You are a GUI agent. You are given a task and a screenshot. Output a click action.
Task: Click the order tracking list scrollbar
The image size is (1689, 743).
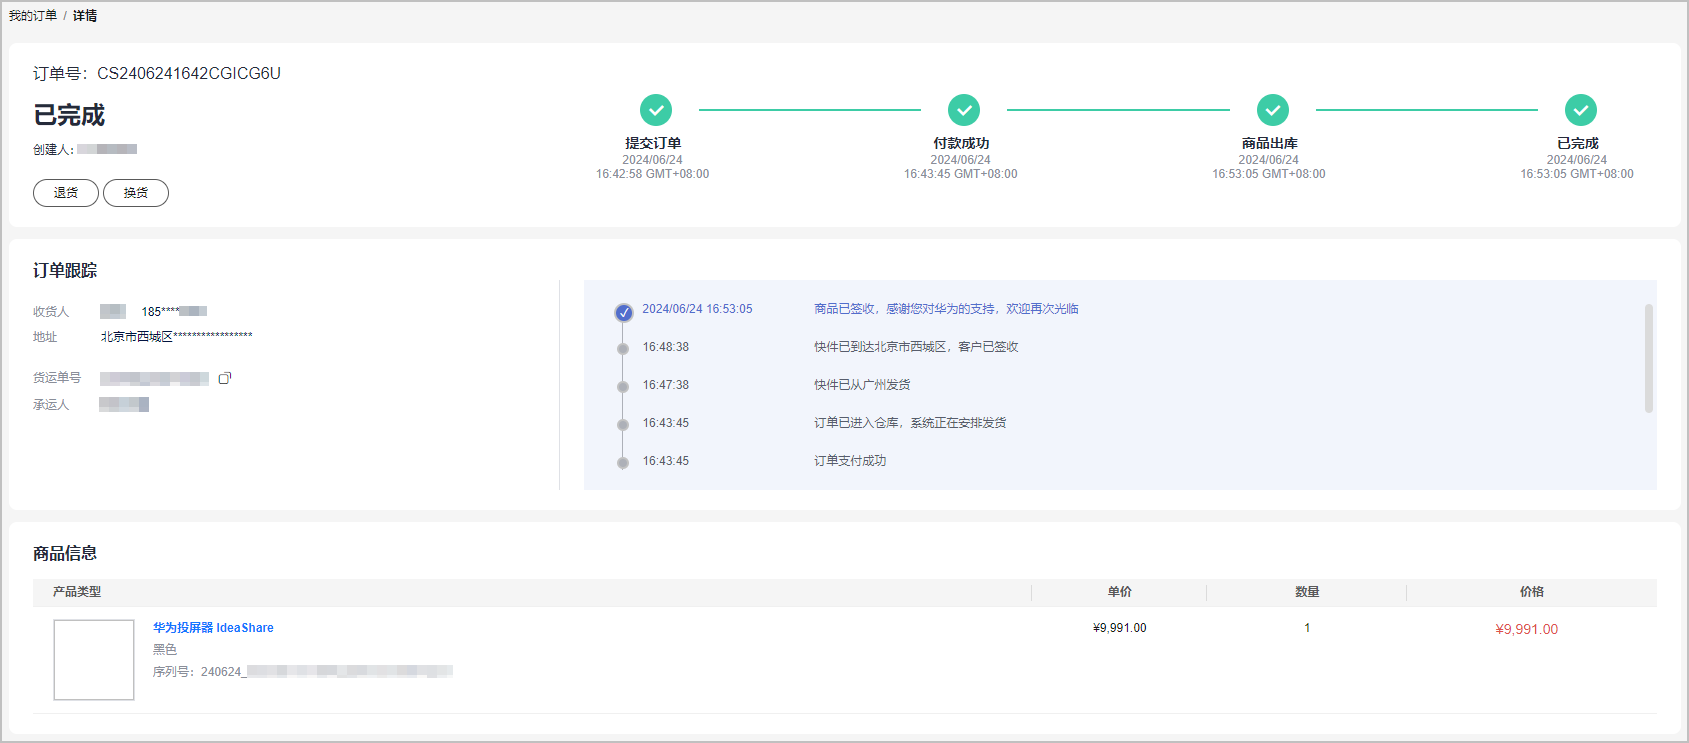1648,358
